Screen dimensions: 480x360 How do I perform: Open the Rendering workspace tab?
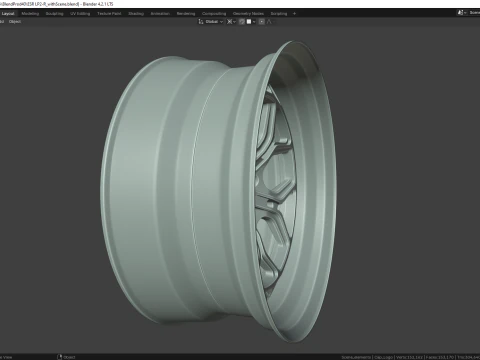(186, 14)
